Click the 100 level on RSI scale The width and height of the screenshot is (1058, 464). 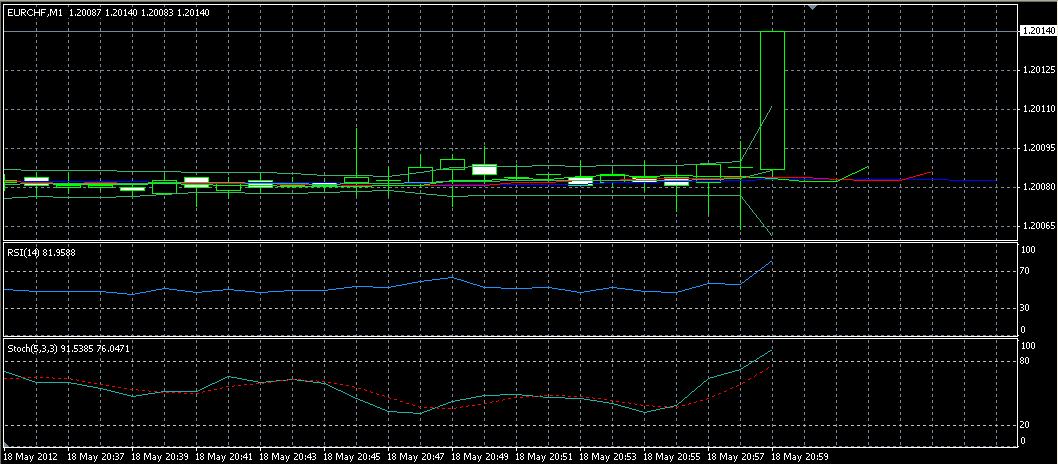point(1030,250)
